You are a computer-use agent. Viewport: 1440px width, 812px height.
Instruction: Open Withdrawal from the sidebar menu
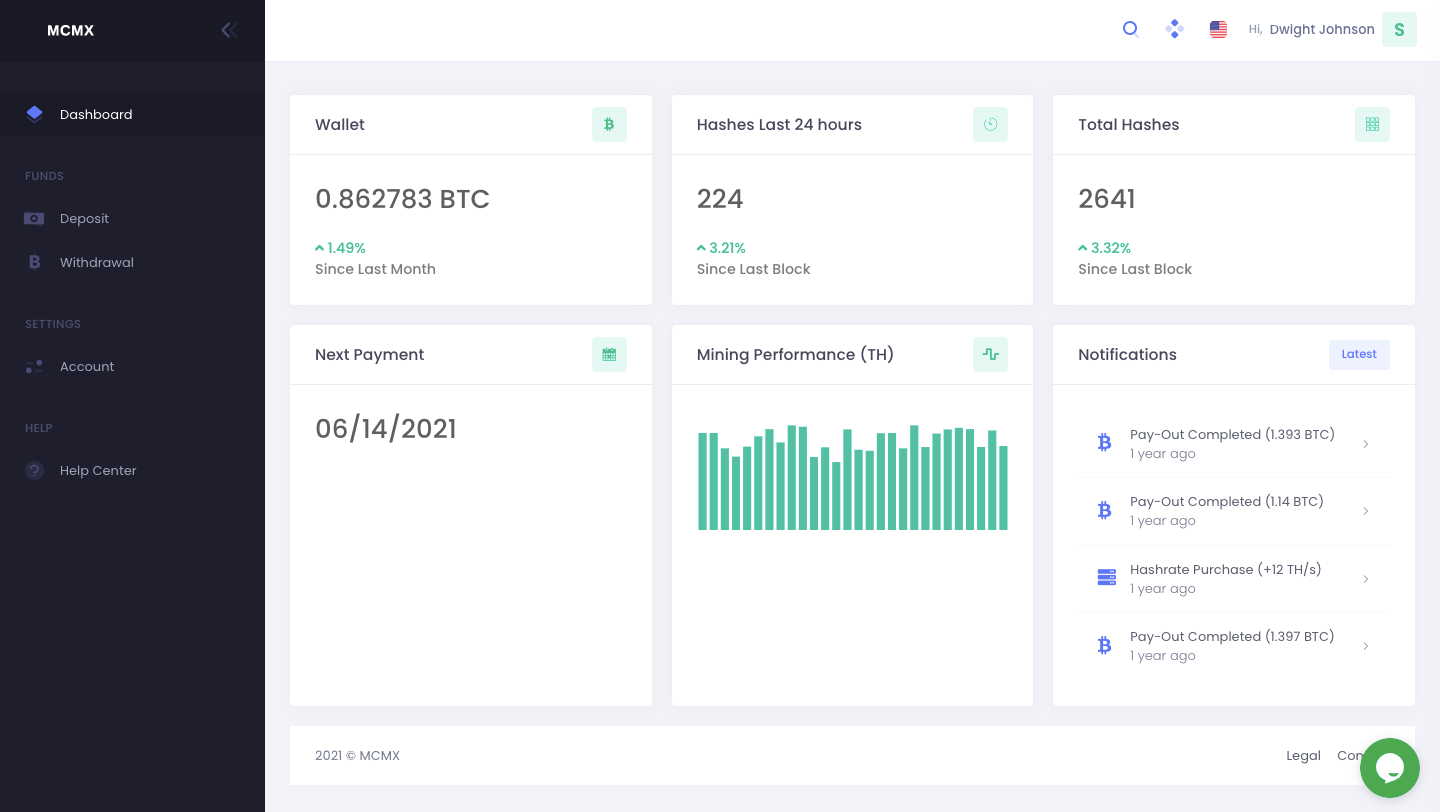pyautogui.click(x=96, y=263)
